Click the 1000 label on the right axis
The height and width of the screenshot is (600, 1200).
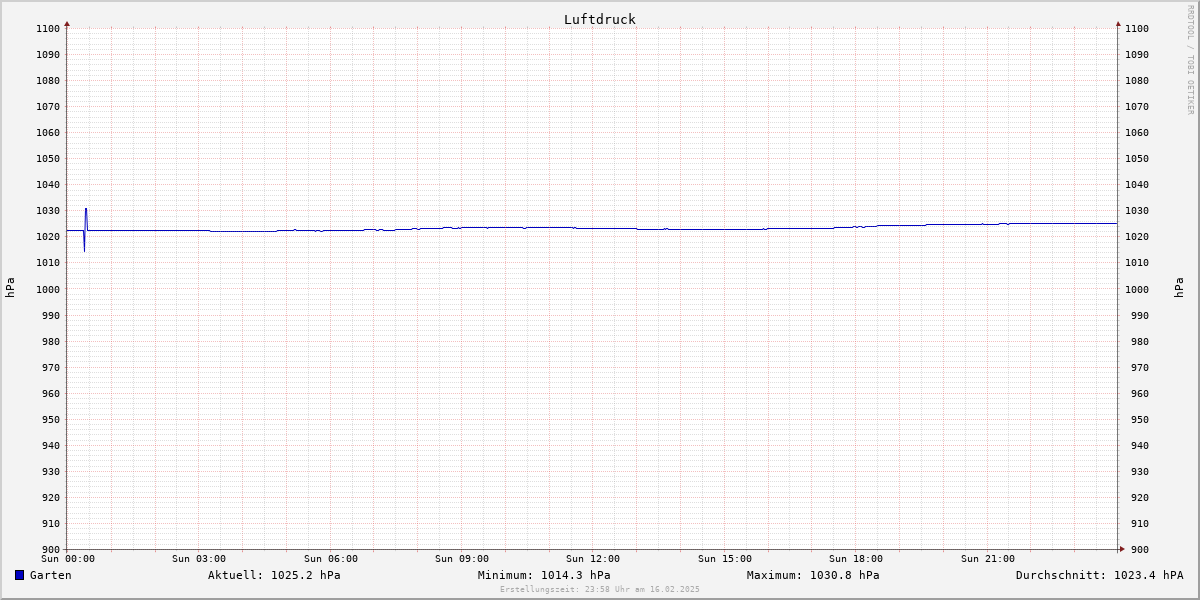point(1137,289)
